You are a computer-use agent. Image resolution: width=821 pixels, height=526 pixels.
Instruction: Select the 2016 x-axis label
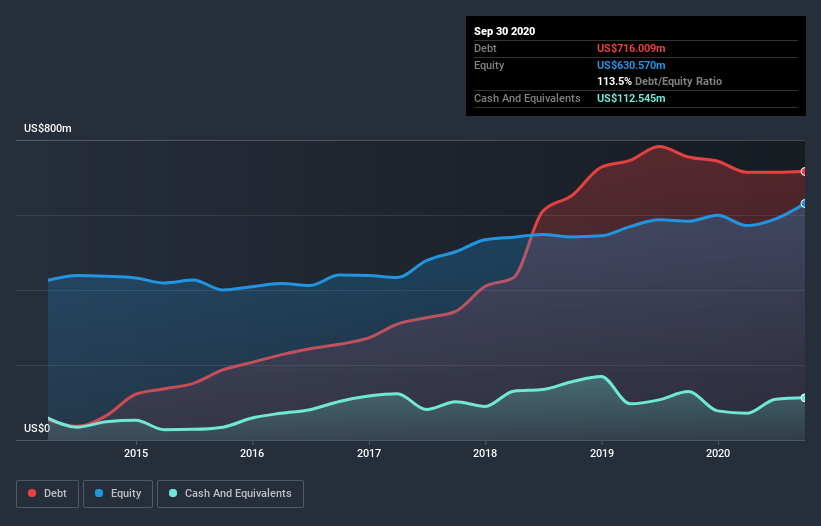pos(252,453)
